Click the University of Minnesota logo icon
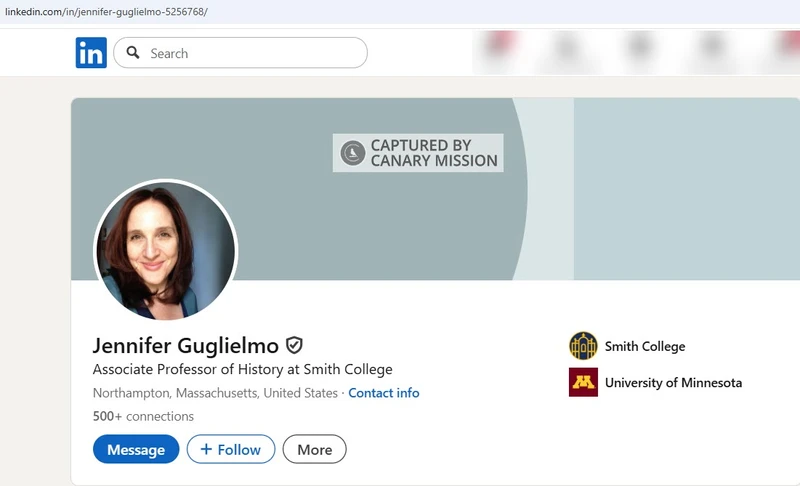800x486 pixels. (583, 382)
